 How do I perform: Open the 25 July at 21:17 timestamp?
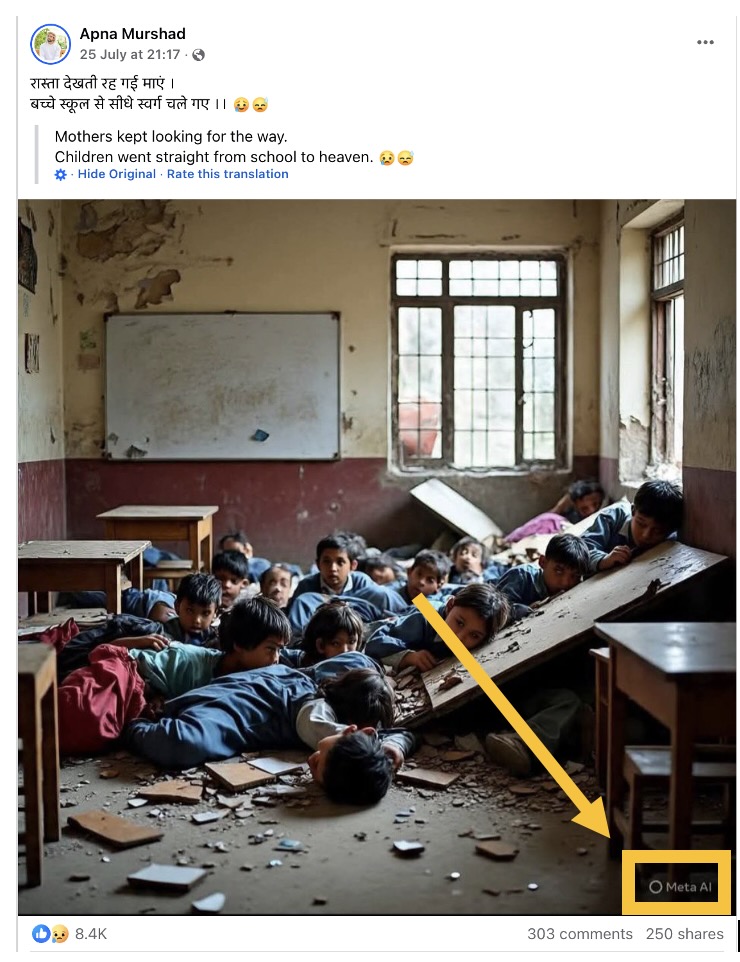129,55
